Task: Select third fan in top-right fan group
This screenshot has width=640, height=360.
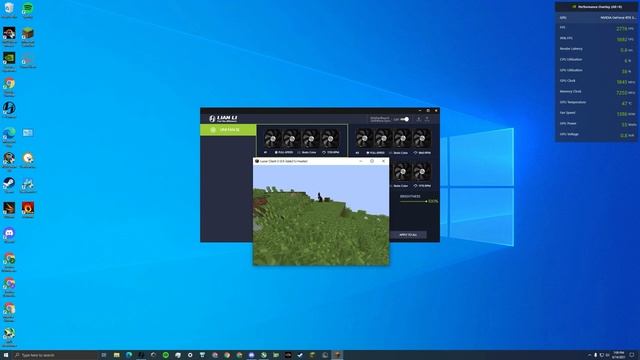Action: pyautogui.click(x=402, y=138)
